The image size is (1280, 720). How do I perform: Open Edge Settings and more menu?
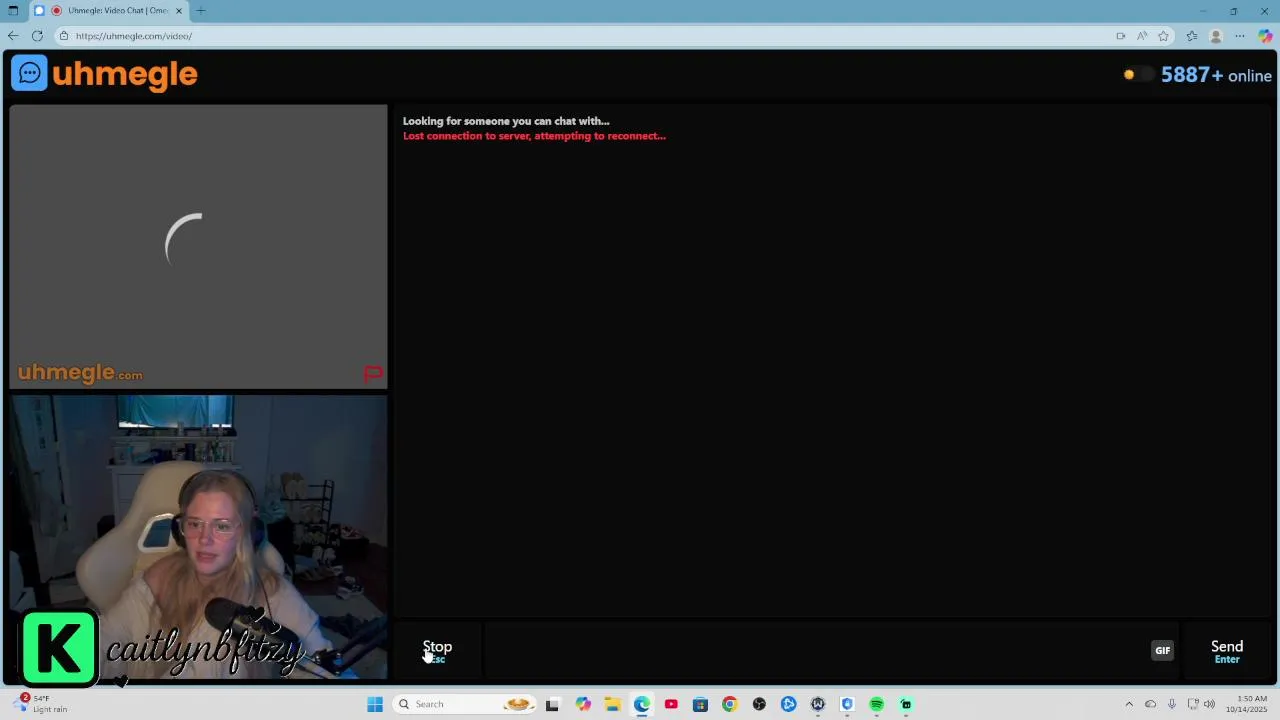point(1240,36)
